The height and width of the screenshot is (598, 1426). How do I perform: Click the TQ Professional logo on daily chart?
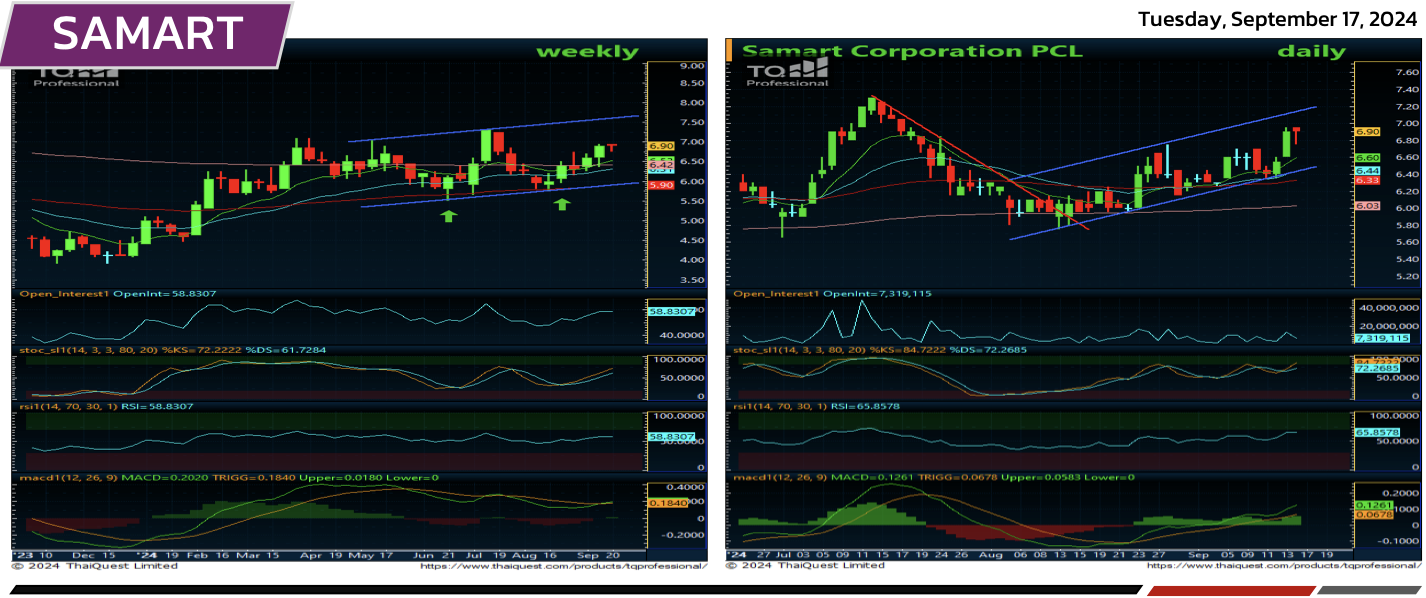pyautogui.click(x=789, y=72)
